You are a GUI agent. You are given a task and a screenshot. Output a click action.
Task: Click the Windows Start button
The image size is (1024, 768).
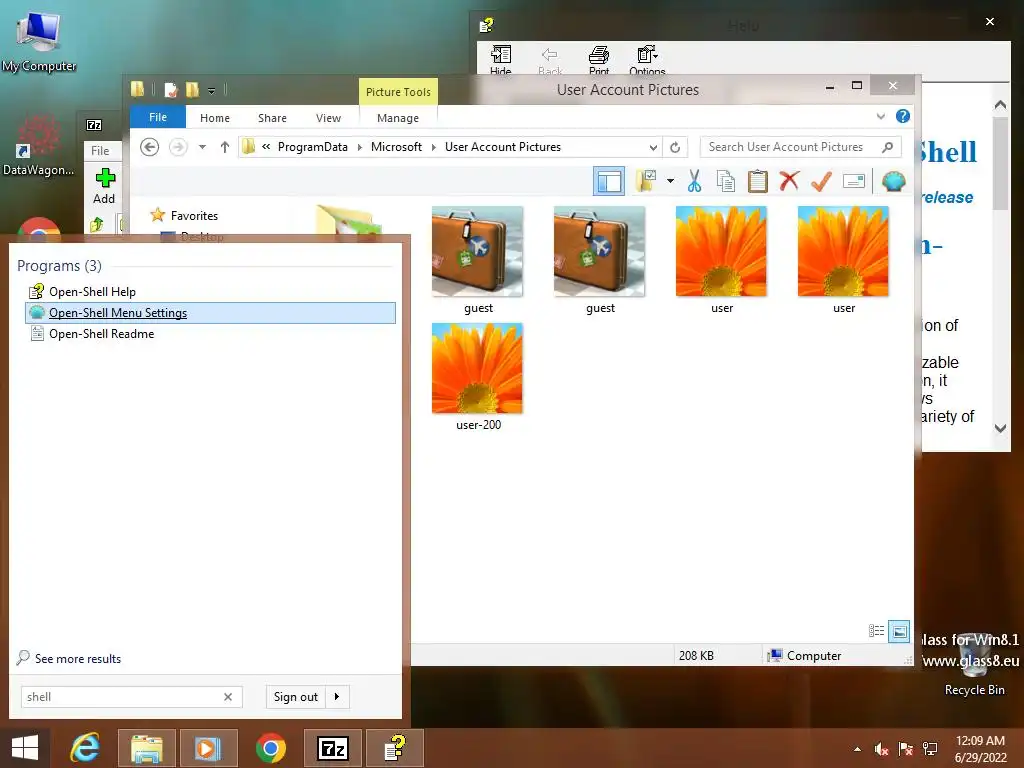(x=25, y=748)
